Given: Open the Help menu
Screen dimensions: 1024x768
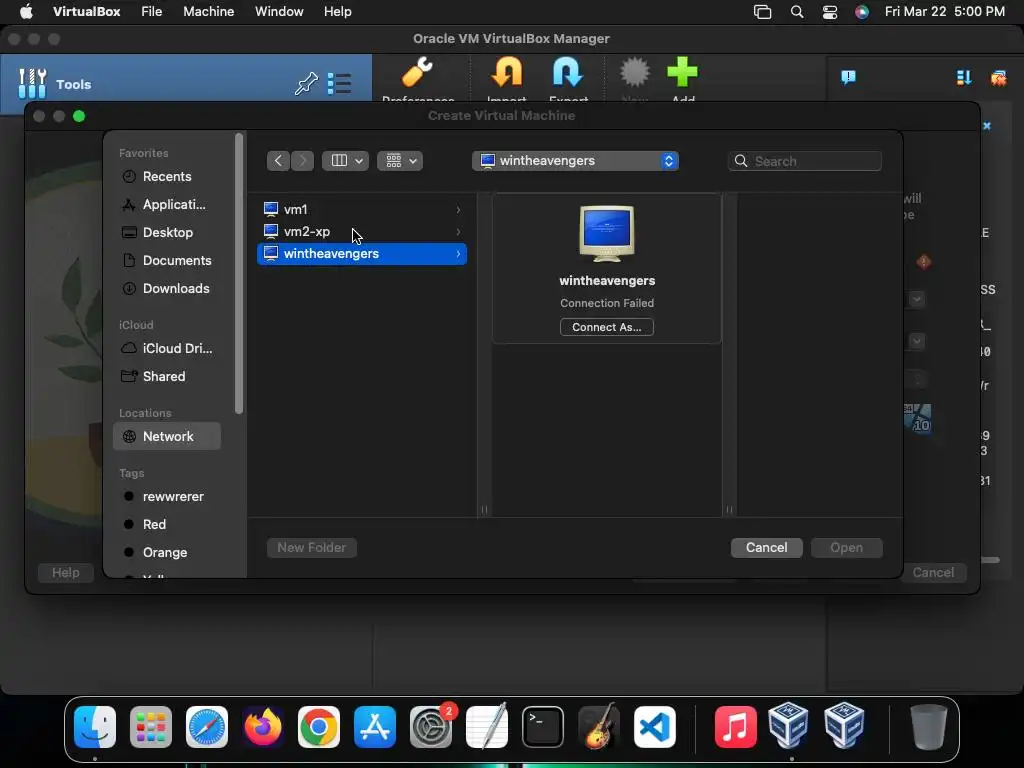Looking at the screenshot, I should point(338,12).
